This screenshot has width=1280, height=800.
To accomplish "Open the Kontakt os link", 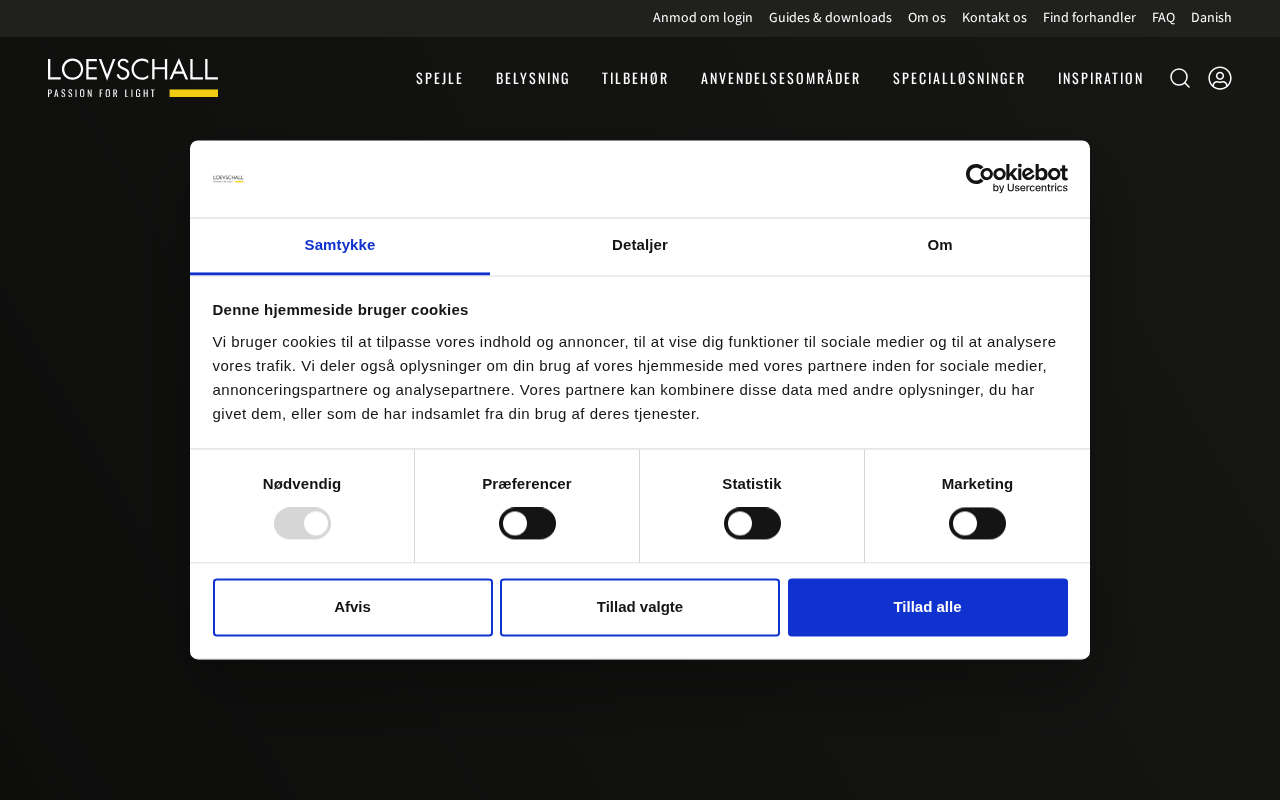I will pyautogui.click(x=994, y=17).
